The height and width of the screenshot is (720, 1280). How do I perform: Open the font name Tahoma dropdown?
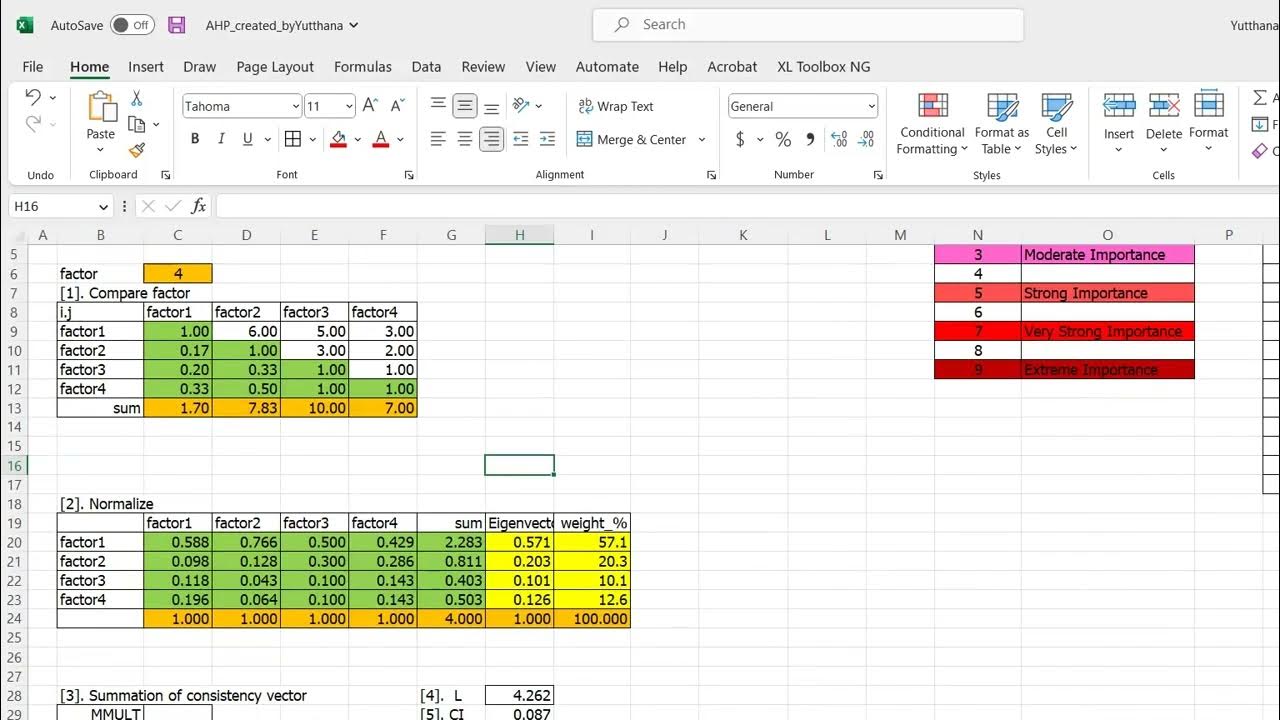(x=296, y=106)
